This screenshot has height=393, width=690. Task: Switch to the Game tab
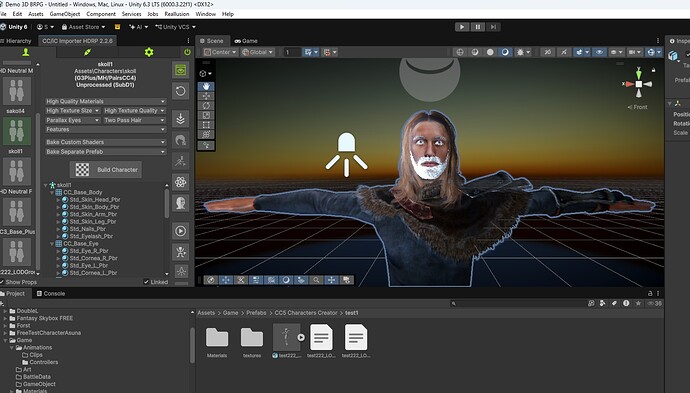(246, 41)
